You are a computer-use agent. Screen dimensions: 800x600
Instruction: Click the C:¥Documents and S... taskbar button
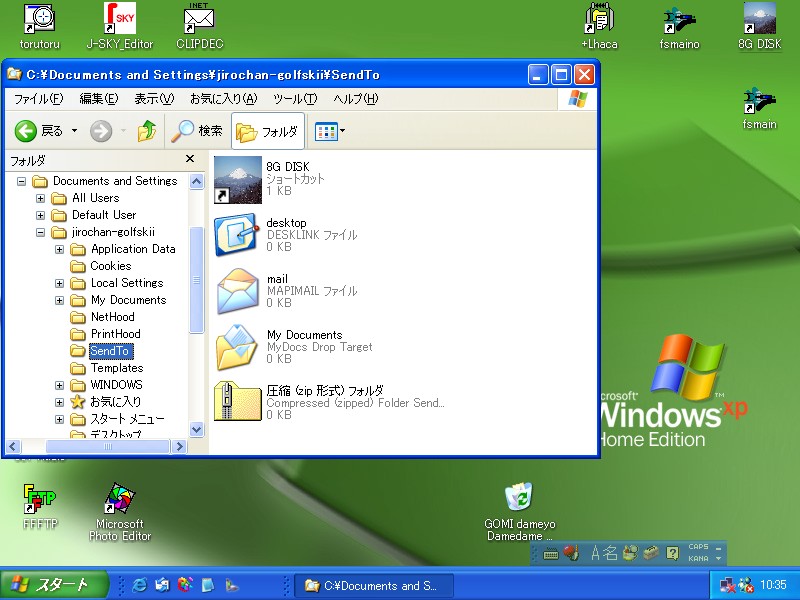(x=375, y=586)
